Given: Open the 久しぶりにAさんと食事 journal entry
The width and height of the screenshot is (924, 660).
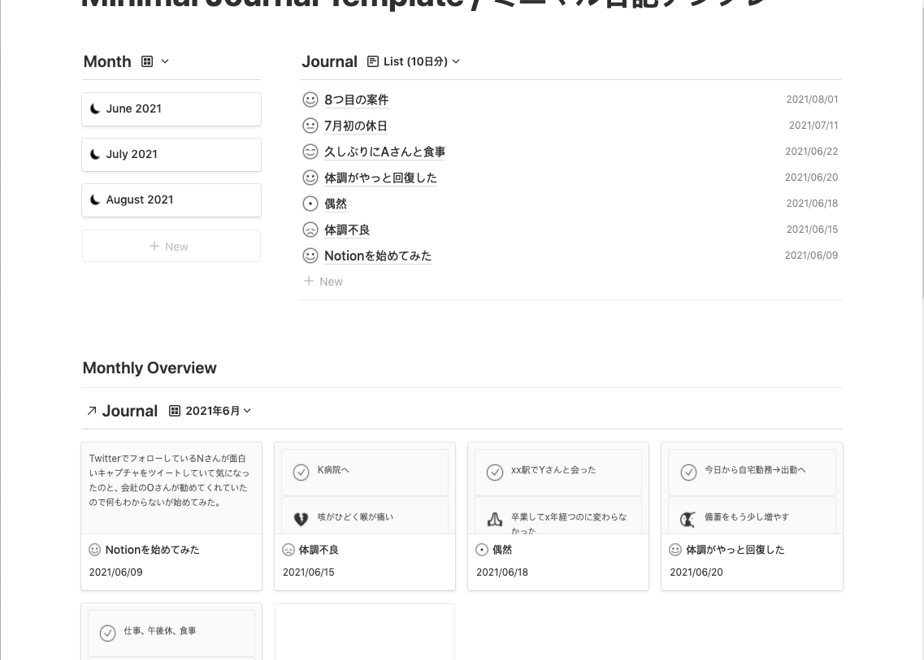Looking at the screenshot, I should [x=385, y=151].
